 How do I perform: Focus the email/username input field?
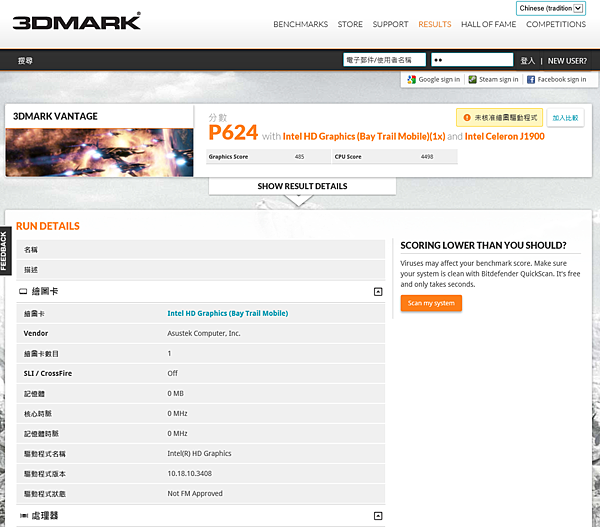(x=385, y=60)
